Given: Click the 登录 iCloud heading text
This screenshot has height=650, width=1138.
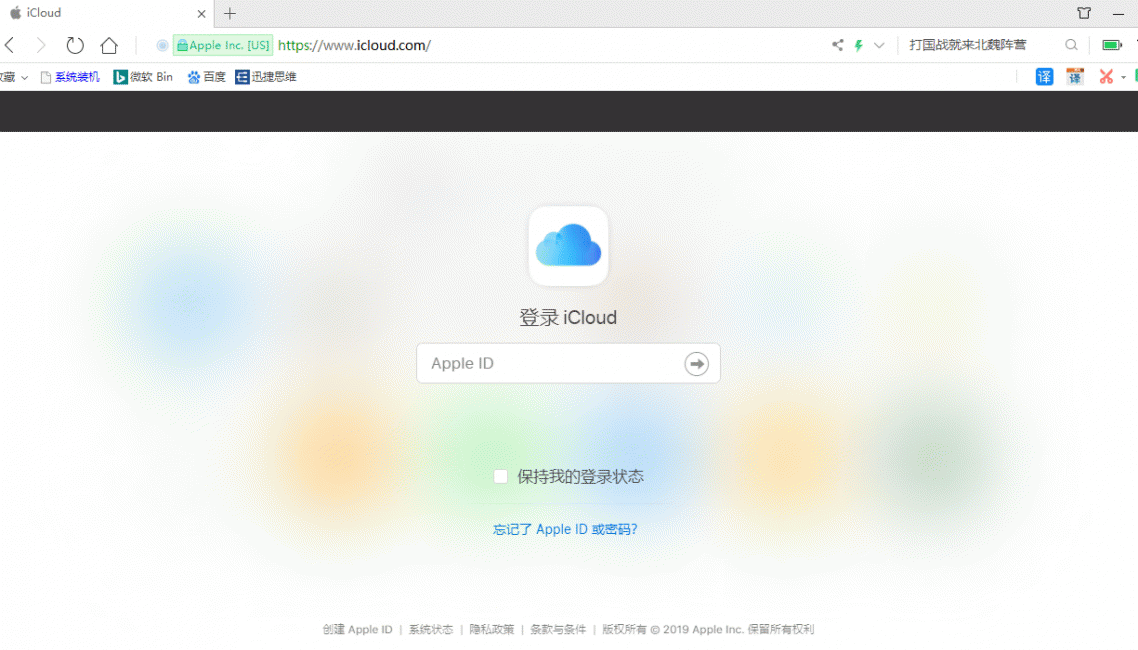Looking at the screenshot, I should pyautogui.click(x=568, y=318).
